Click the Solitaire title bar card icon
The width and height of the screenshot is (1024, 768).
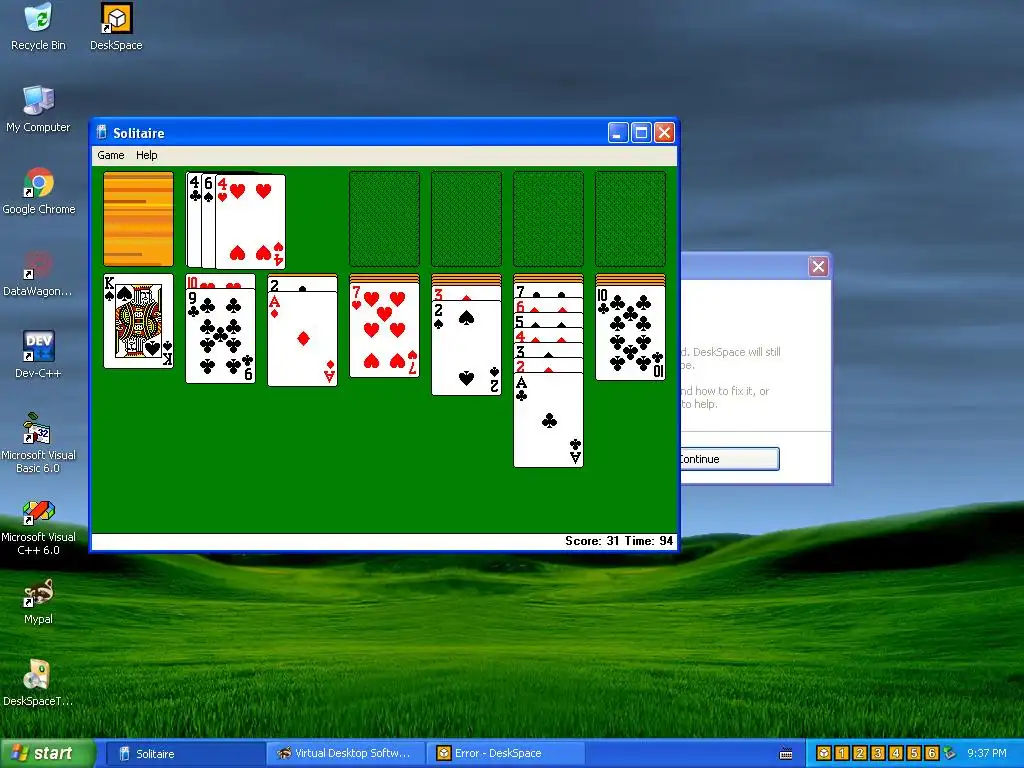click(101, 133)
